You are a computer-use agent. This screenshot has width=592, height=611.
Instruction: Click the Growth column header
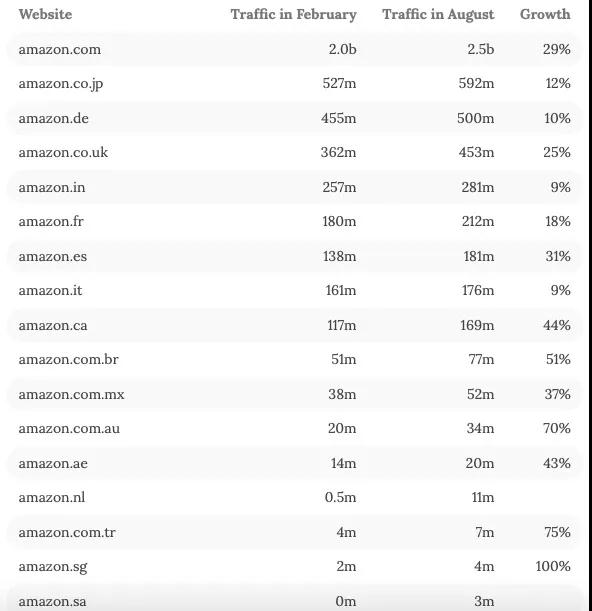tap(545, 14)
